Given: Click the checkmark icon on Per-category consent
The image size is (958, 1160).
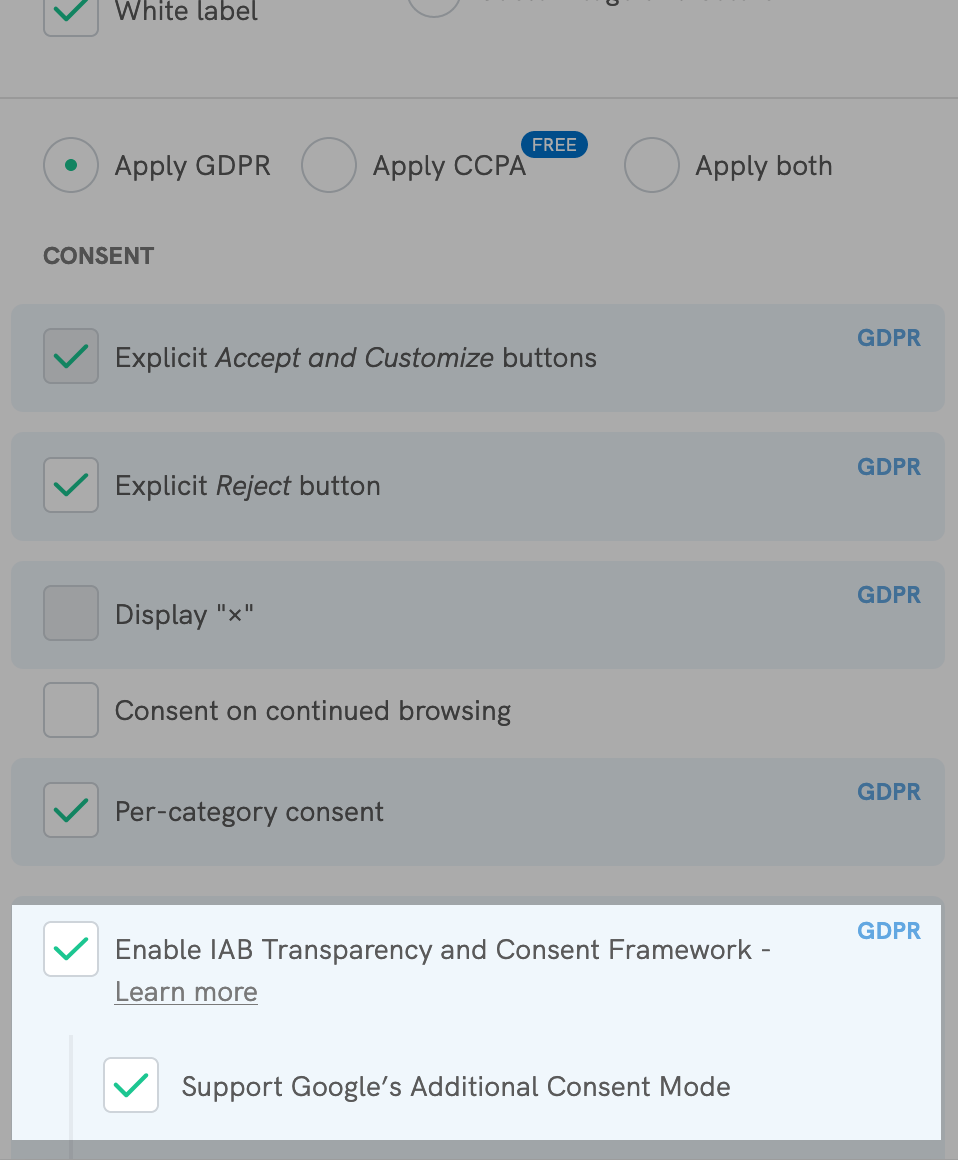Looking at the screenshot, I should point(70,810).
